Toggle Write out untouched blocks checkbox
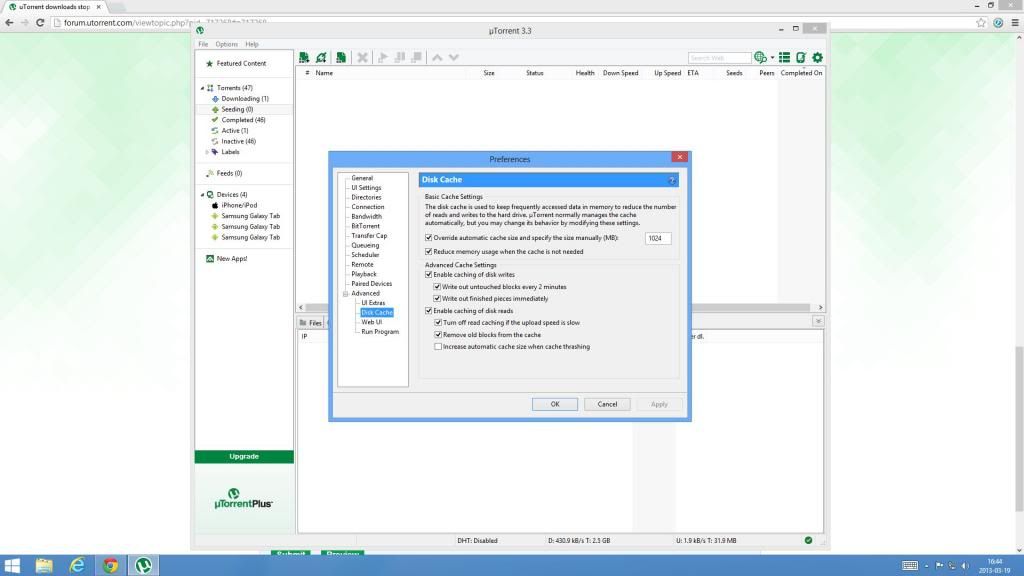Screen dimensions: 1024x576 438,287
